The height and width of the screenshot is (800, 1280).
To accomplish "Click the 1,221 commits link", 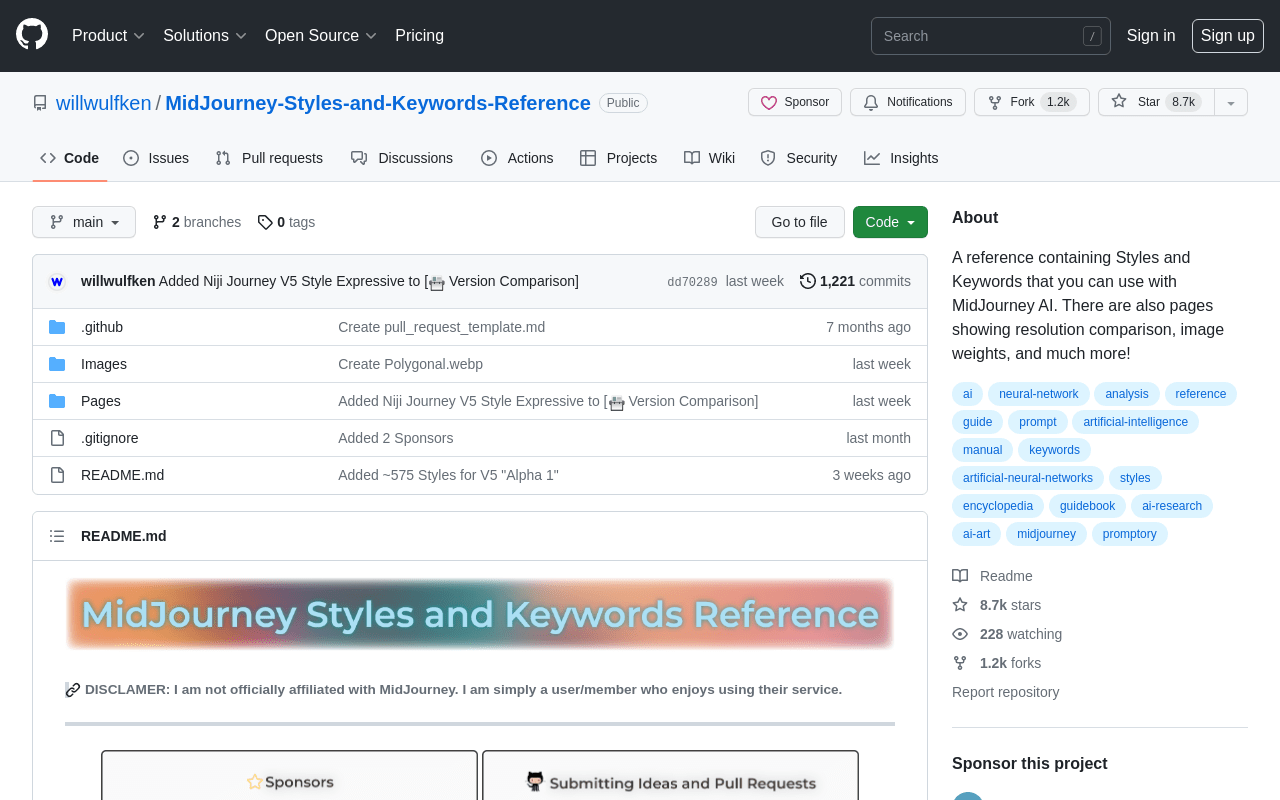I will tap(856, 281).
